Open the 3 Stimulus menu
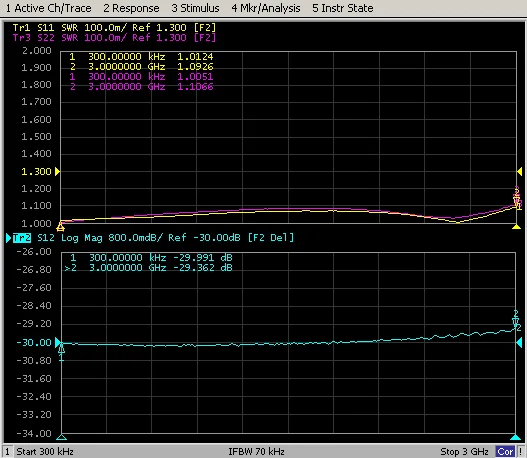 [x=195, y=8]
